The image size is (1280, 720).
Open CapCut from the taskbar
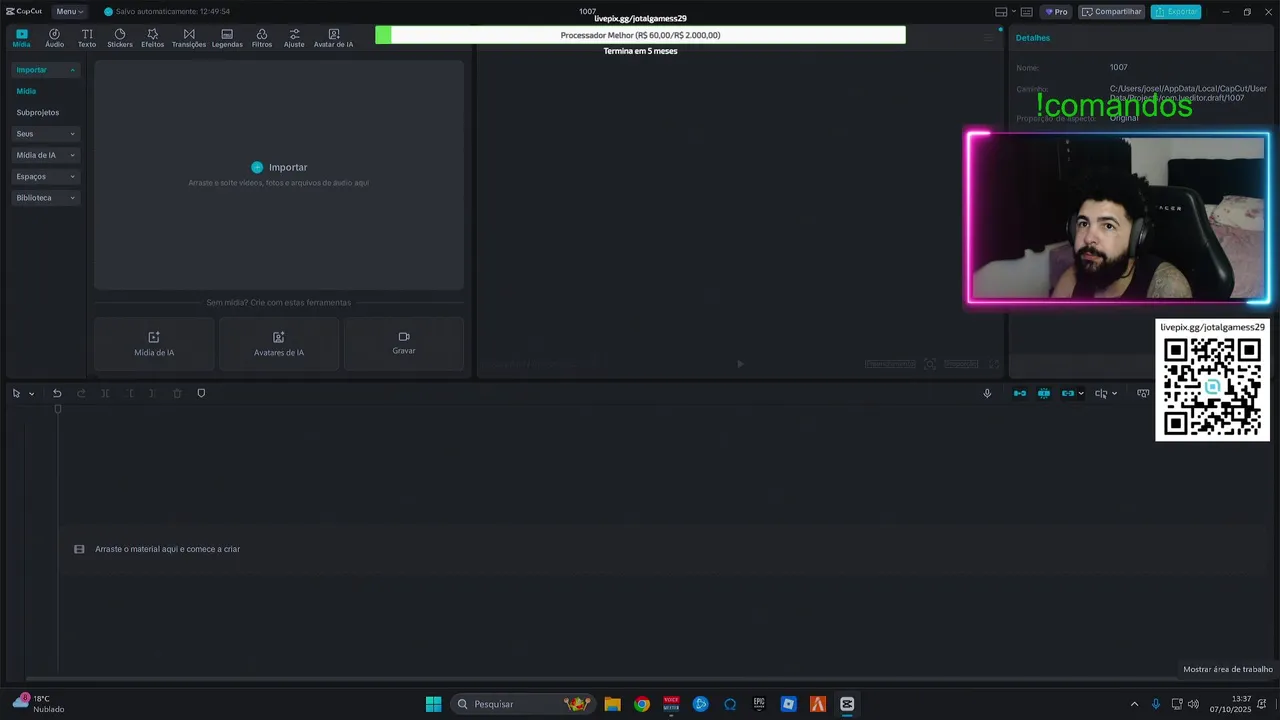[x=847, y=704]
